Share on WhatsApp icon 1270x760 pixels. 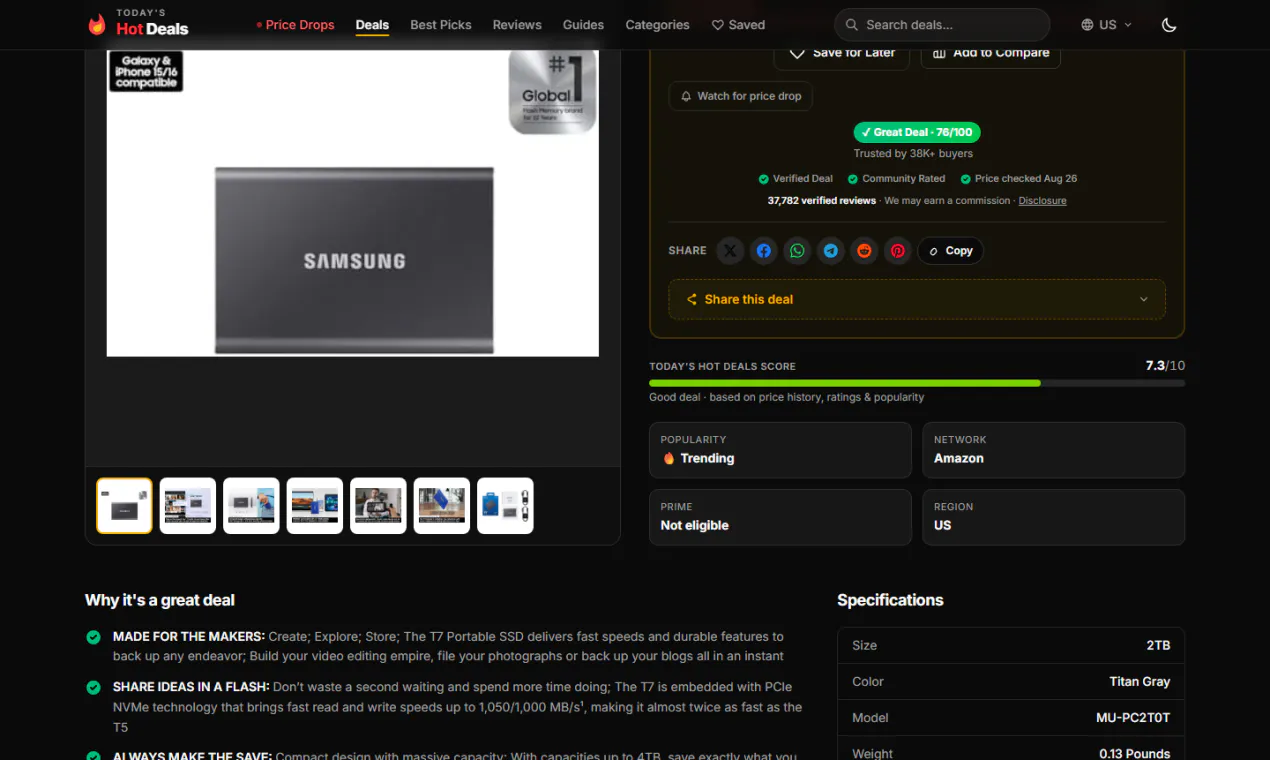[x=797, y=251]
